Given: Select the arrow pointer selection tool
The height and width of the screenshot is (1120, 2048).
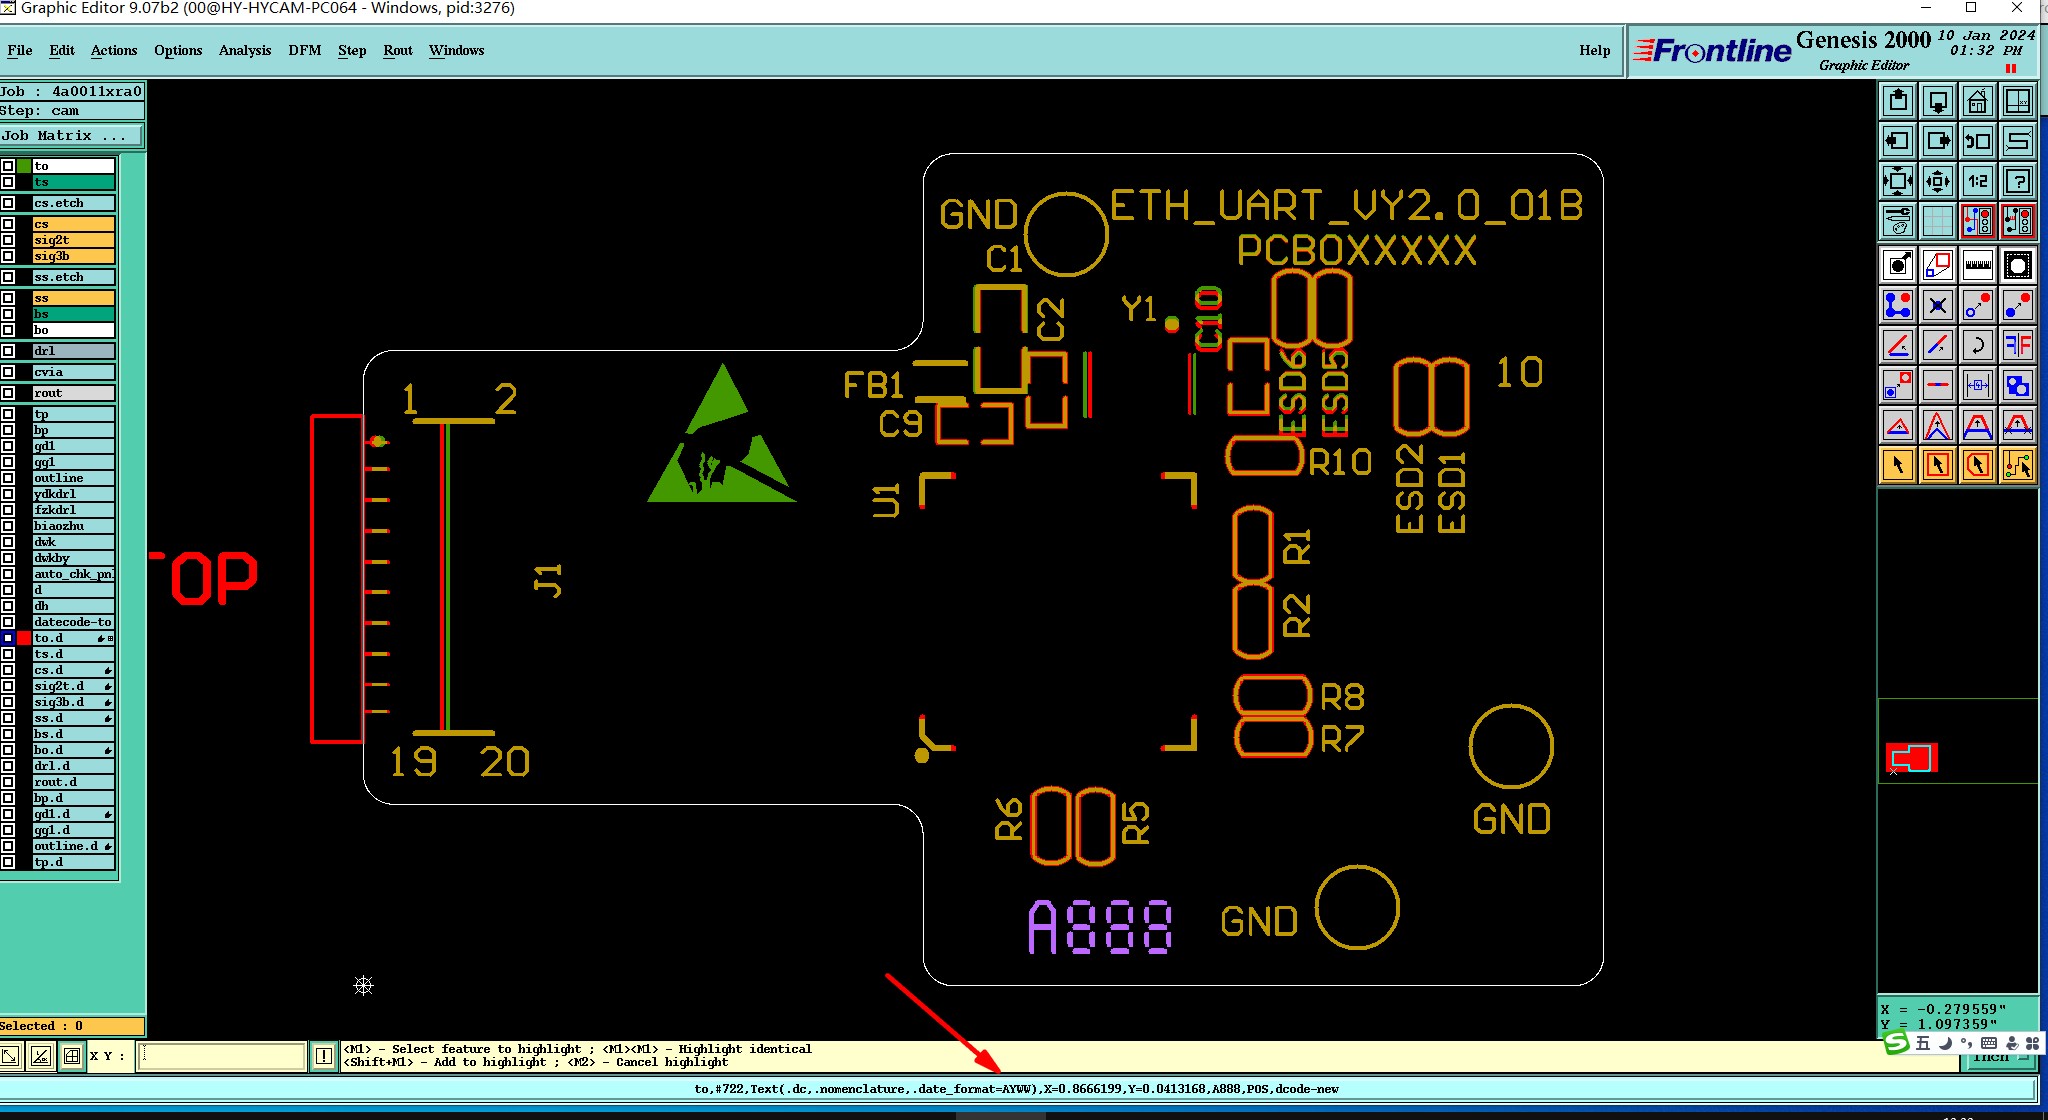Looking at the screenshot, I should pyautogui.click(x=1897, y=466).
